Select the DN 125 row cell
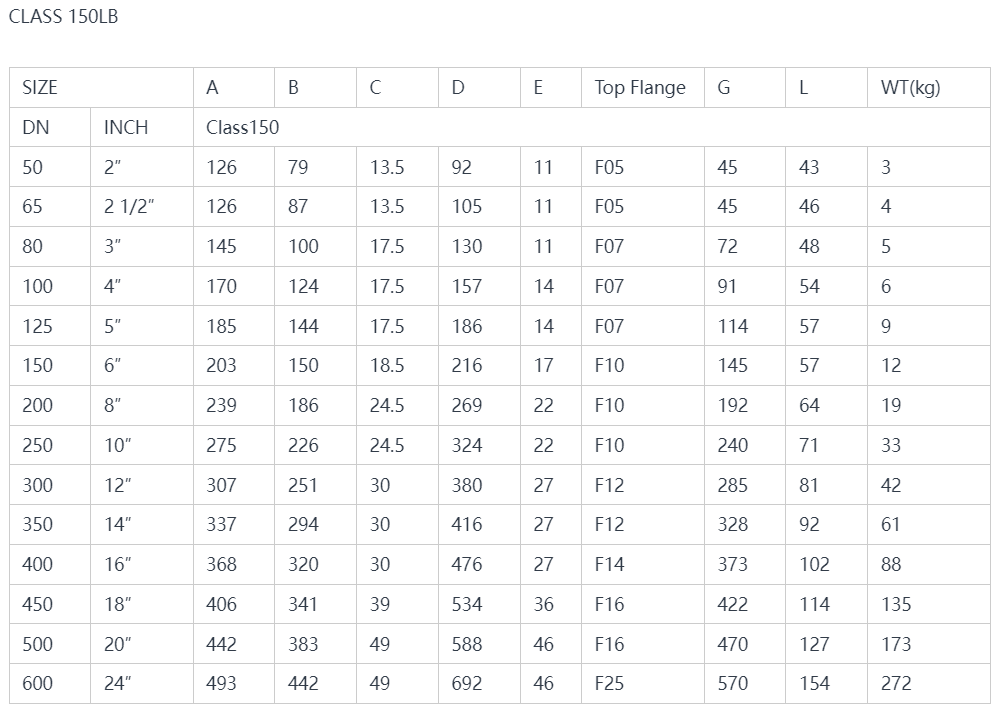The width and height of the screenshot is (998, 711). point(50,326)
